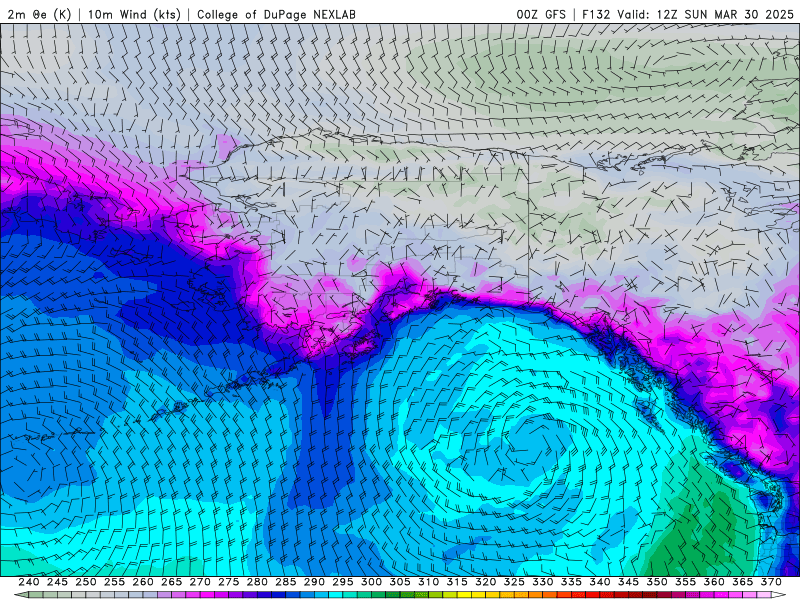Click the 315 value on the color scale
The width and height of the screenshot is (800, 600).
(x=457, y=582)
